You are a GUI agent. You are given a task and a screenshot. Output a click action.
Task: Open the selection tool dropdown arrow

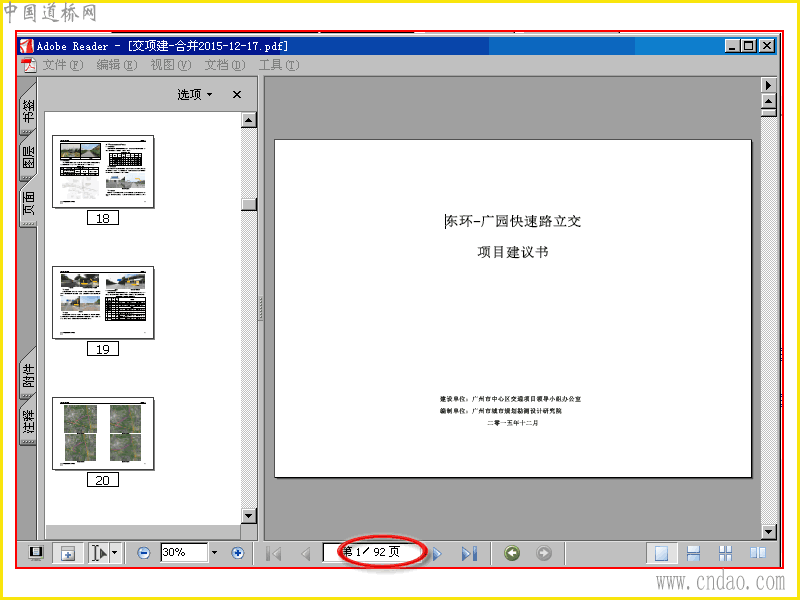(x=115, y=553)
